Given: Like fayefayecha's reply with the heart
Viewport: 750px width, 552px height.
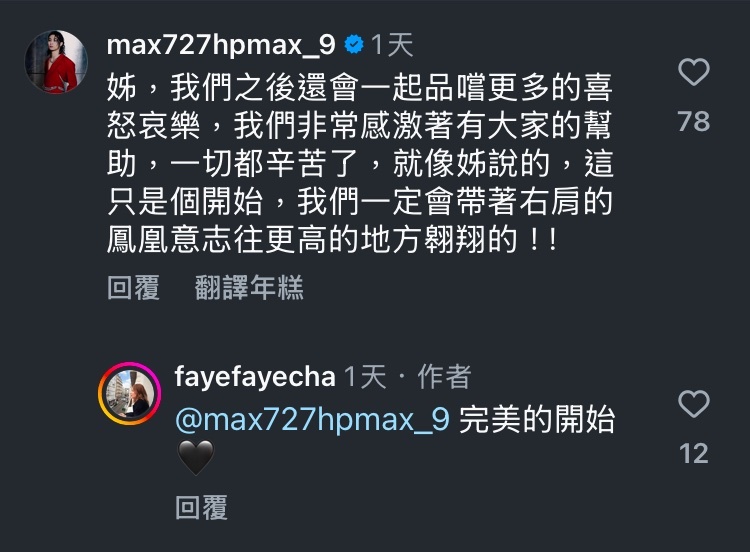Looking at the screenshot, I should tap(694, 403).
